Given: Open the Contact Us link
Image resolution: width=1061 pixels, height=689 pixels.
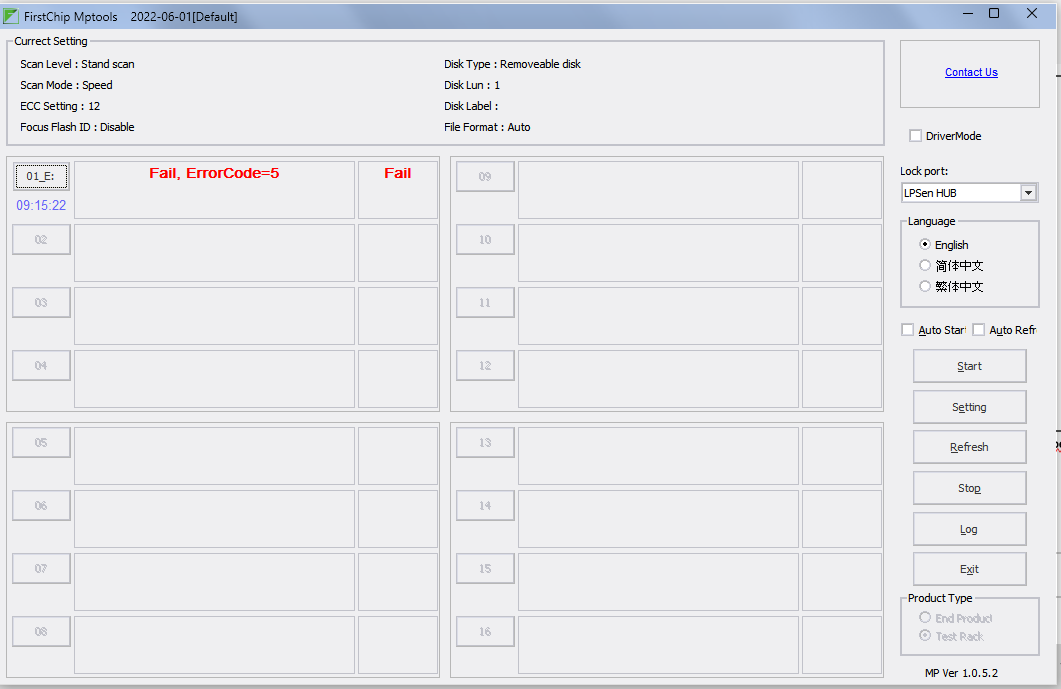Looking at the screenshot, I should coord(971,72).
